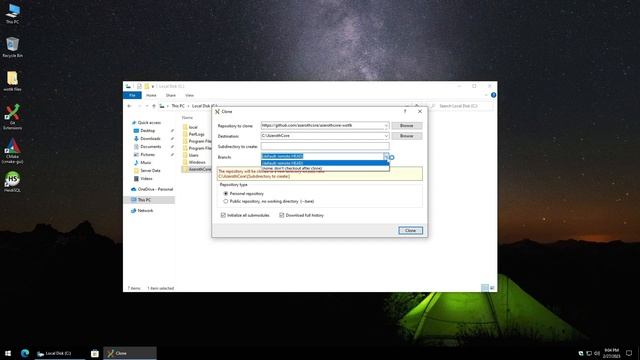Viewport: 640px width, 360px height.
Task: Switch to large icons view button
Action: click(x=492, y=288)
